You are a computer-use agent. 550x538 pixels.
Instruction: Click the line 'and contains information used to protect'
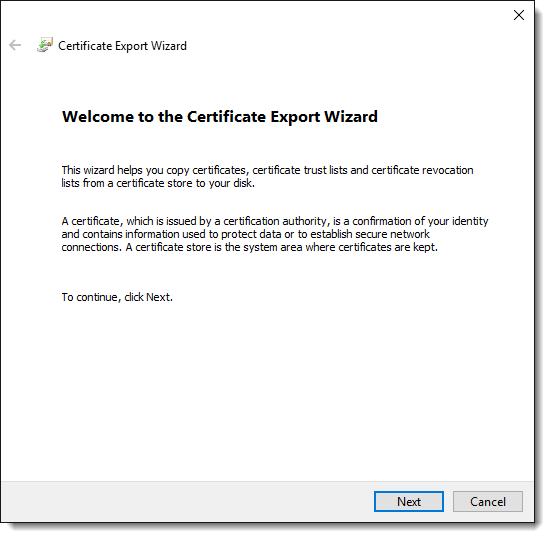[246, 234]
